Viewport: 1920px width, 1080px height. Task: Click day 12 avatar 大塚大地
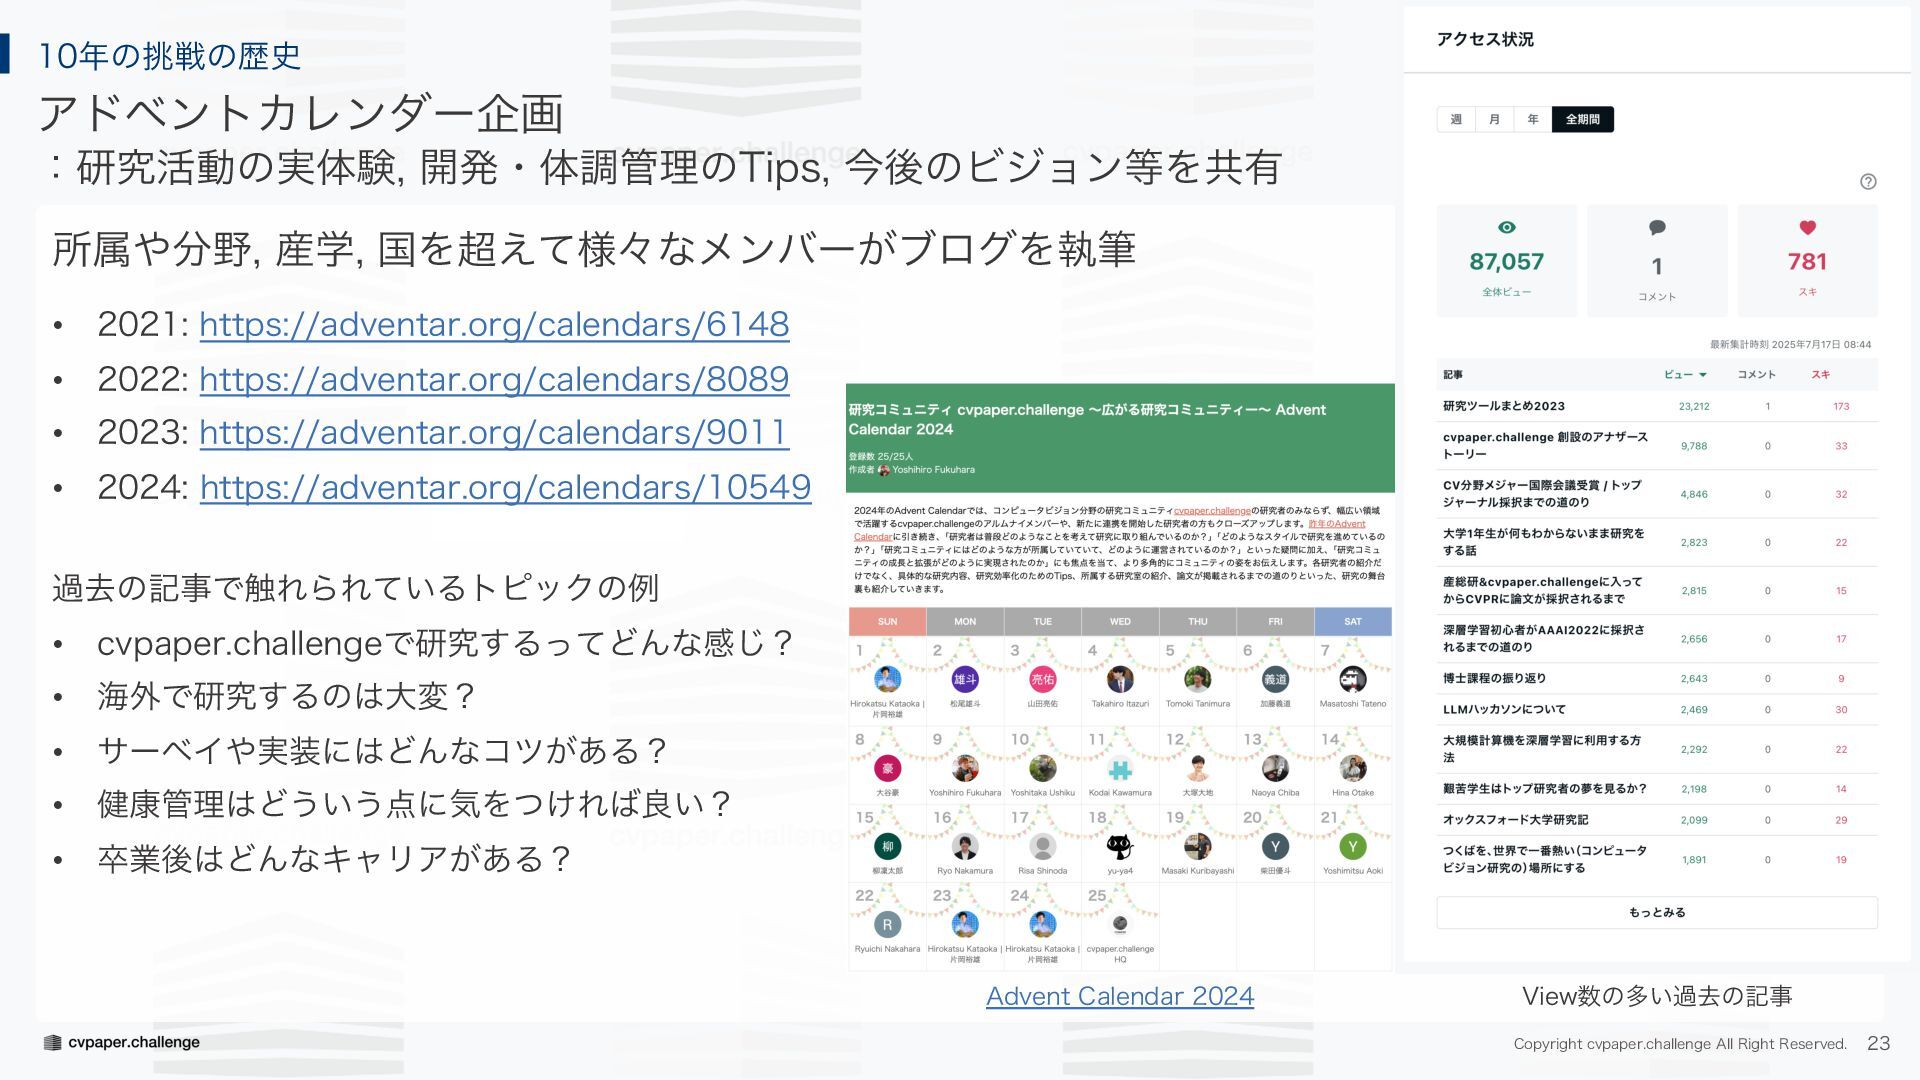point(1197,768)
